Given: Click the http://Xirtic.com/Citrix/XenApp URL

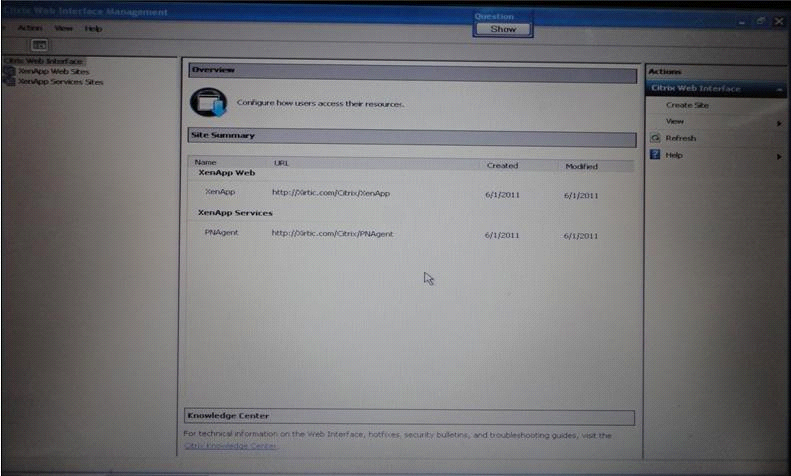Looking at the screenshot, I should coord(331,193).
